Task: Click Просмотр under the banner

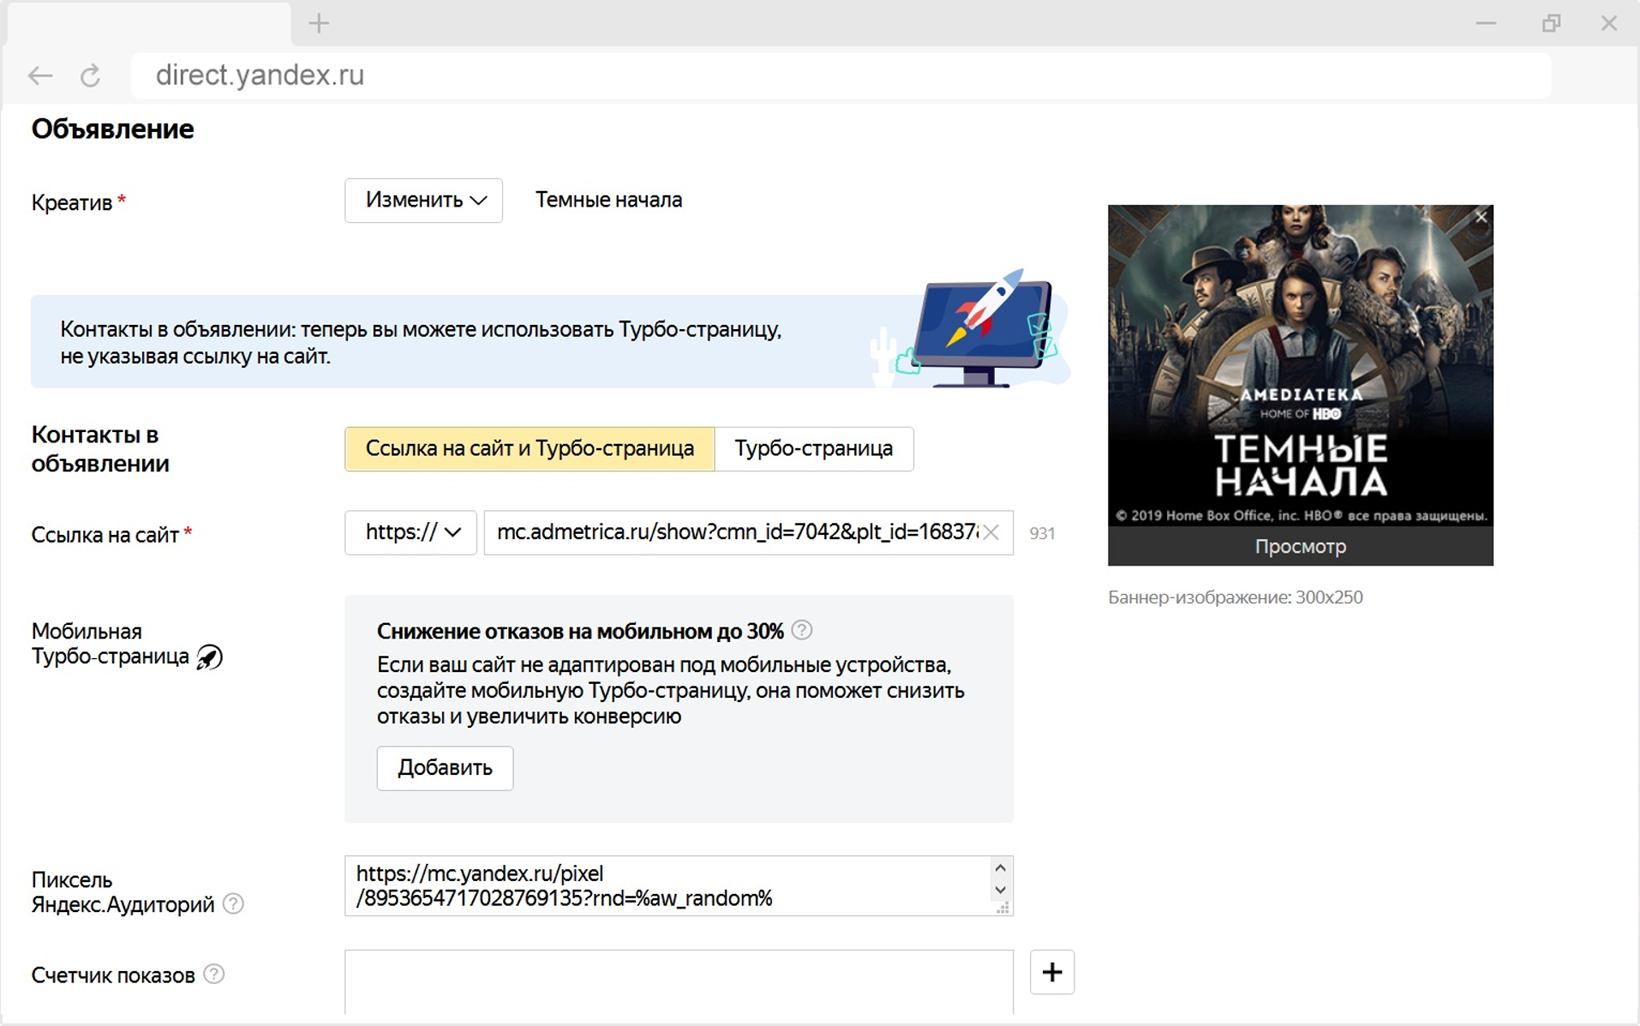Action: coord(1300,547)
